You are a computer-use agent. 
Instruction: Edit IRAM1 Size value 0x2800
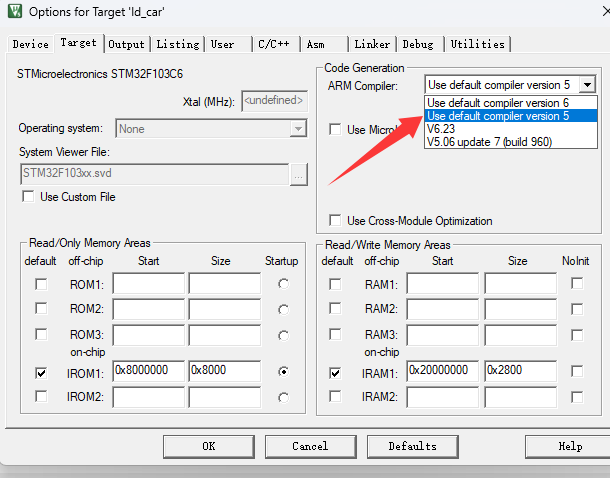click(521, 371)
